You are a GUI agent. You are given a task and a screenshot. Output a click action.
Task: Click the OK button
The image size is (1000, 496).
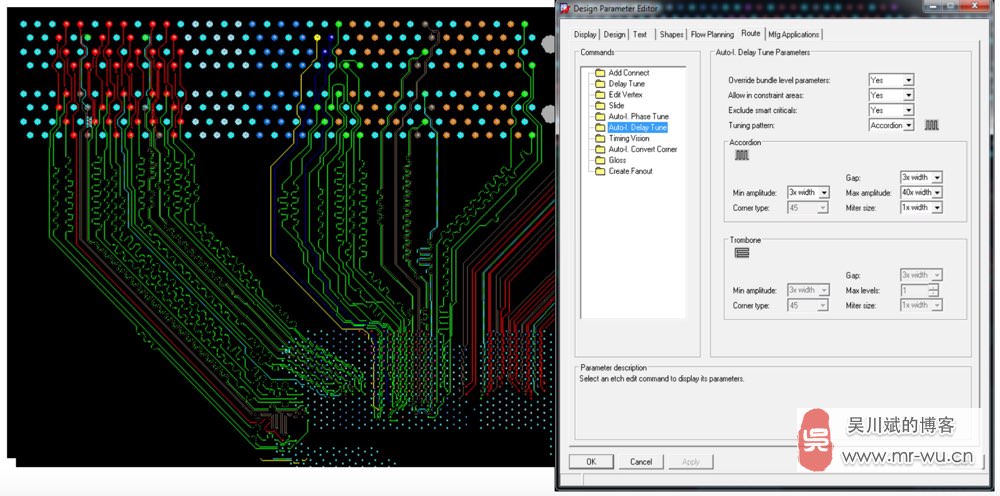coord(591,462)
